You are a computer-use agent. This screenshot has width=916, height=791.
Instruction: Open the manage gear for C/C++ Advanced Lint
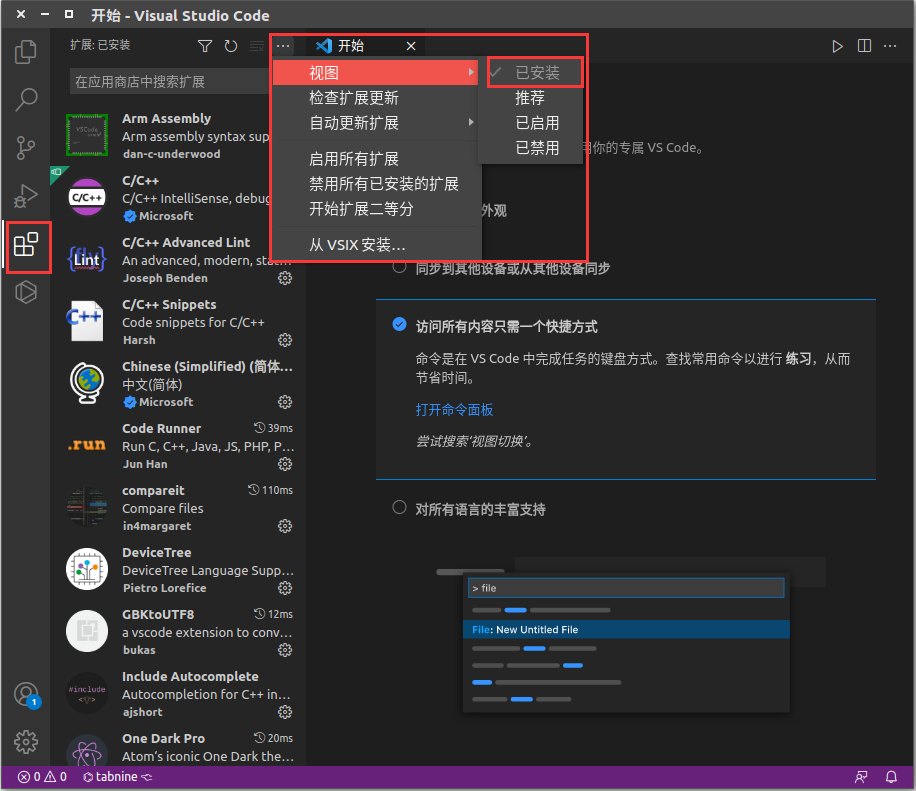coord(285,278)
